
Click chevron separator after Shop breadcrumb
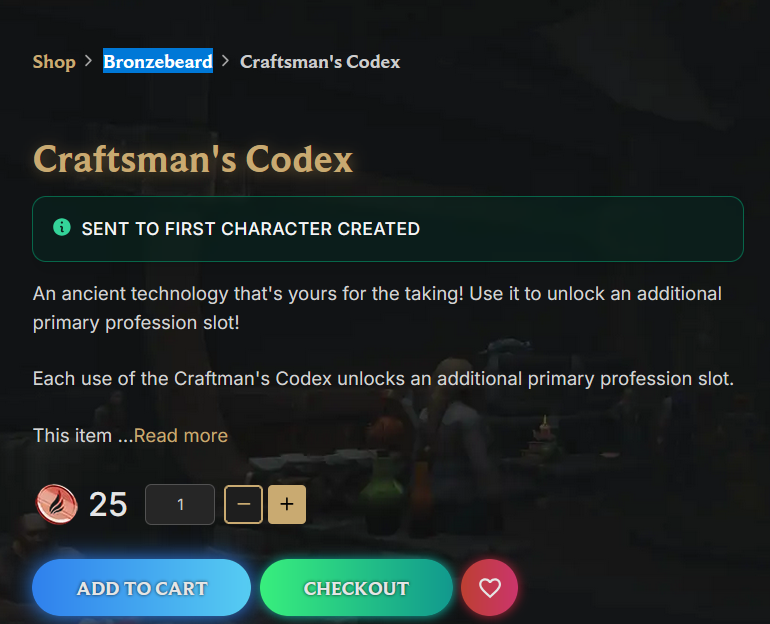tap(88, 61)
